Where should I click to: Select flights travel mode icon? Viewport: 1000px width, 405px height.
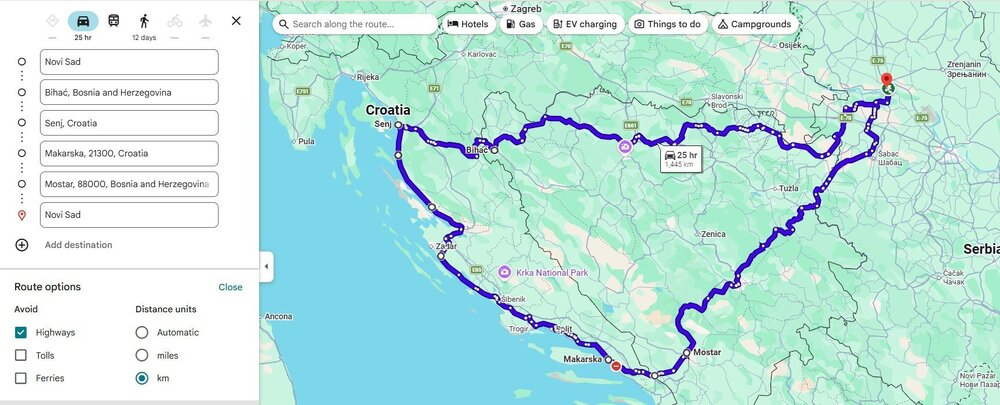point(205,21)
